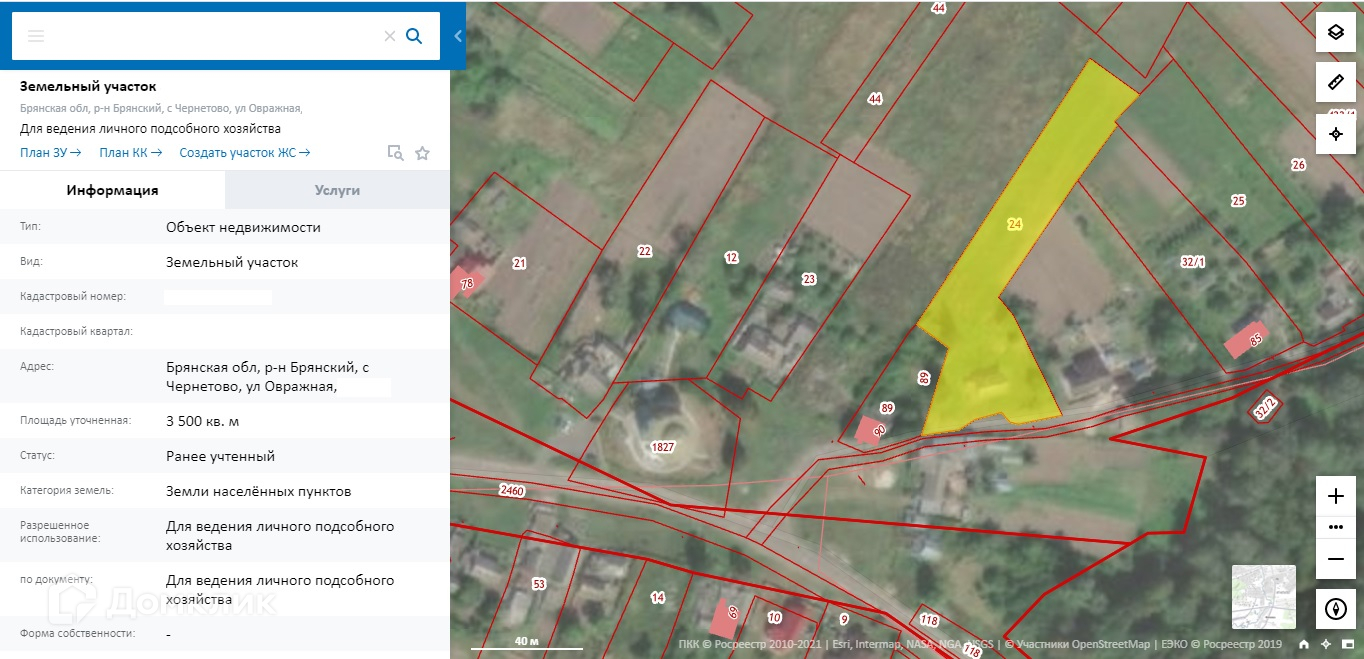Click the 40 м scale bar
The height and width of the screenshot is (659, 1364).
click(526, 643)
